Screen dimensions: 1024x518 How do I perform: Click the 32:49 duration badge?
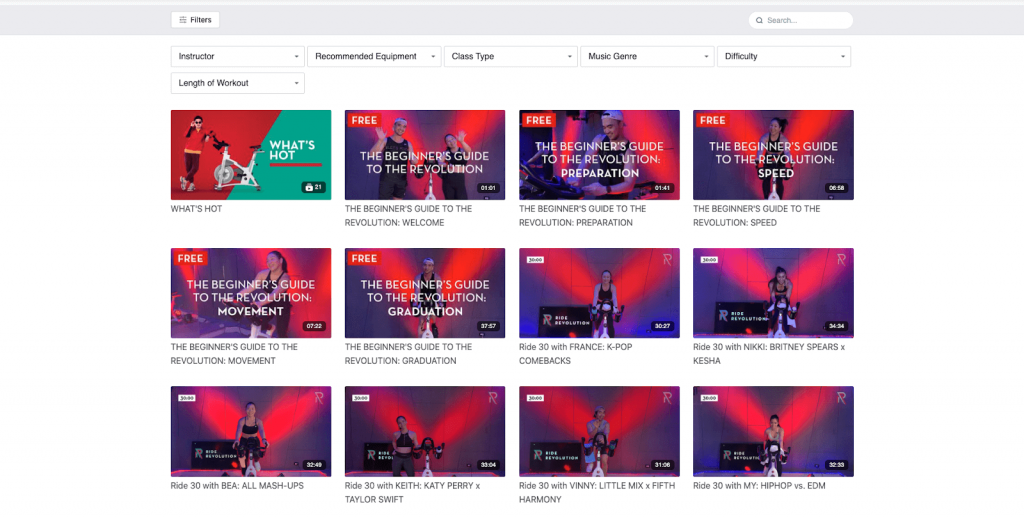point(314,465)
